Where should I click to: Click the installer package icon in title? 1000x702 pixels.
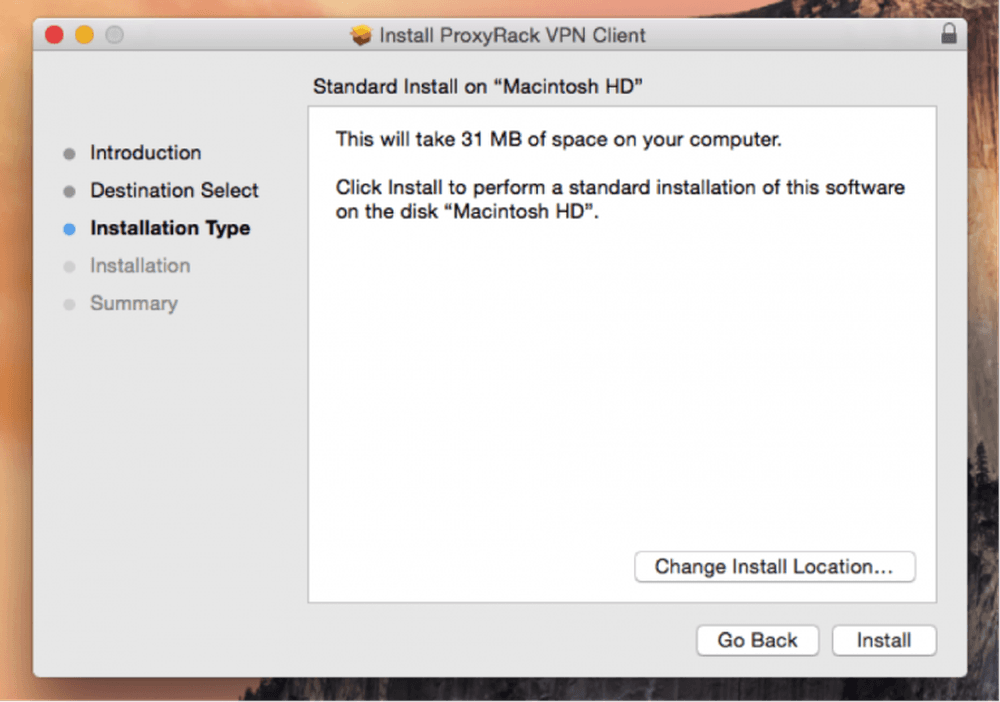(x=361, y=35)
